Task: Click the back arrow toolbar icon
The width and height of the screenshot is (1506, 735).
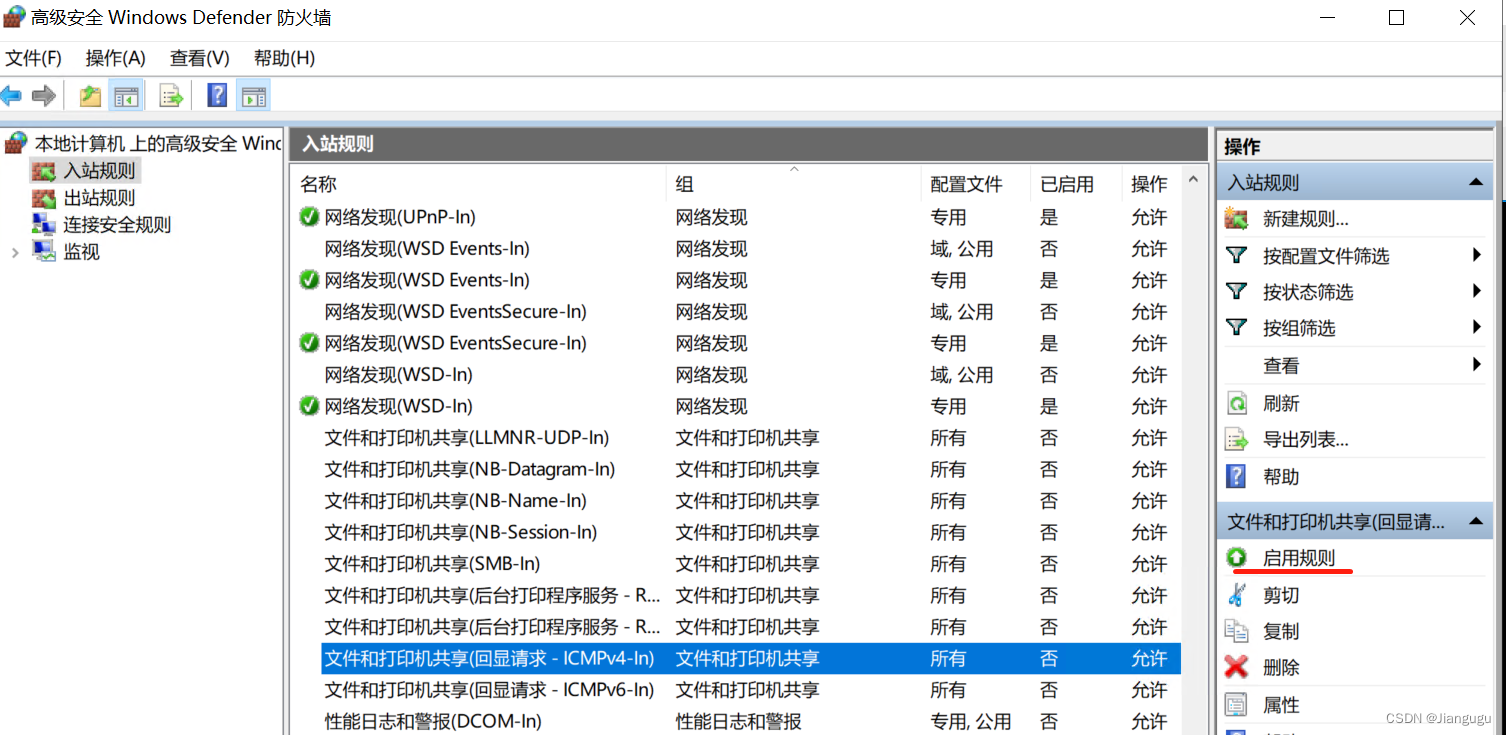Action: [12, 96]
